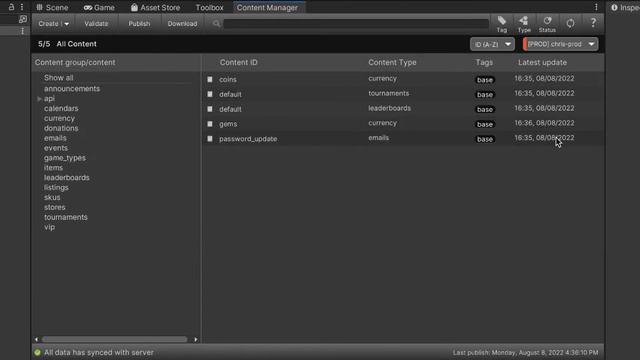The image size is (640, 360).
Task: Focus the content search field
Action: click(x=356, y=24)
